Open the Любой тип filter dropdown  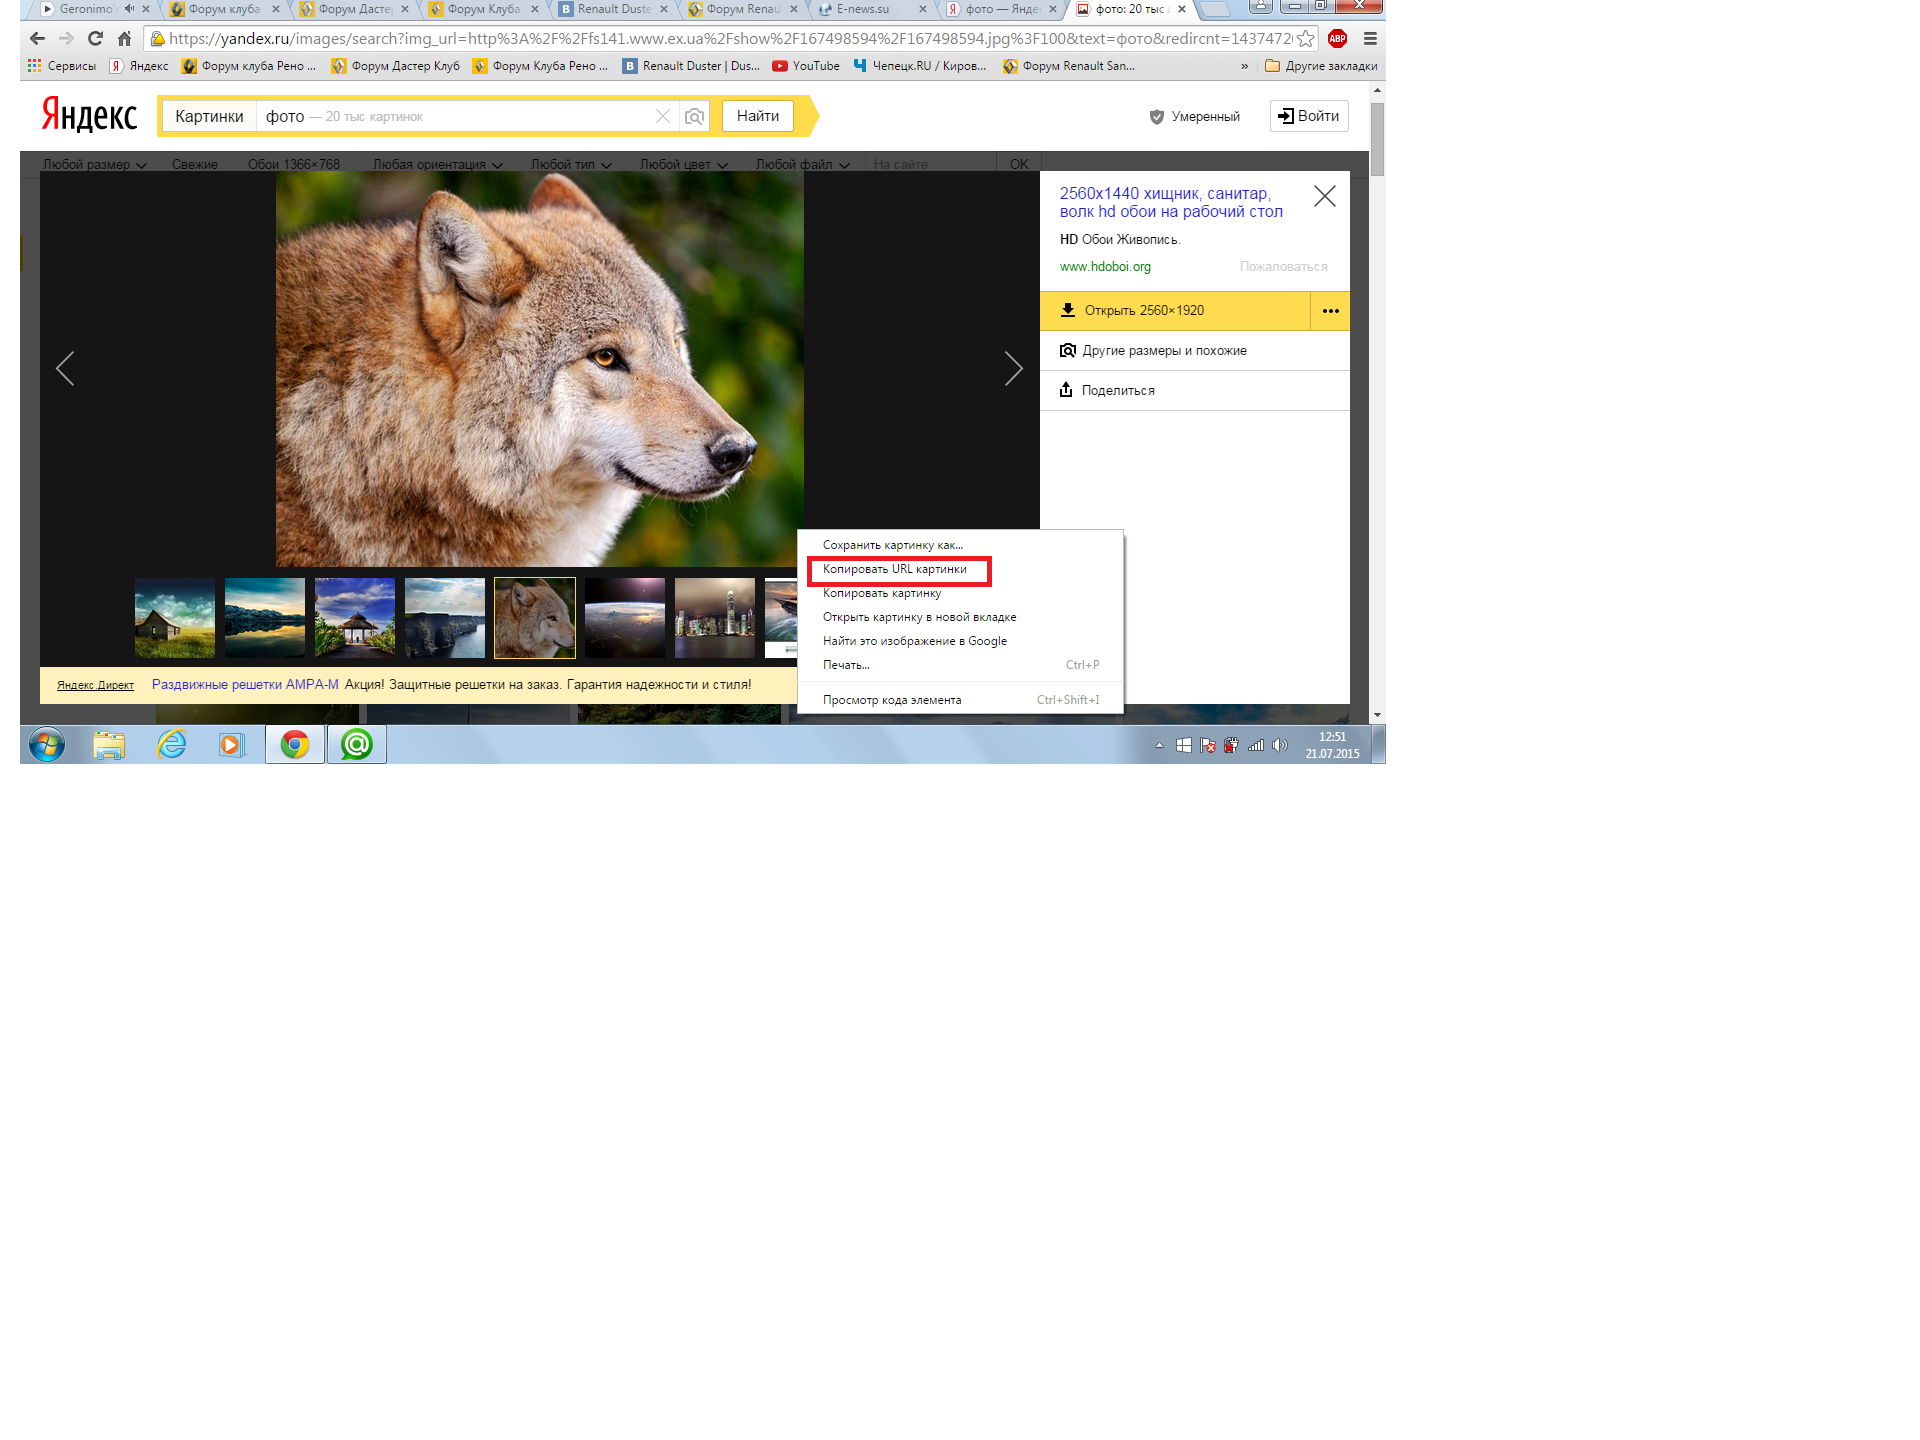click(x=571, y=164)
